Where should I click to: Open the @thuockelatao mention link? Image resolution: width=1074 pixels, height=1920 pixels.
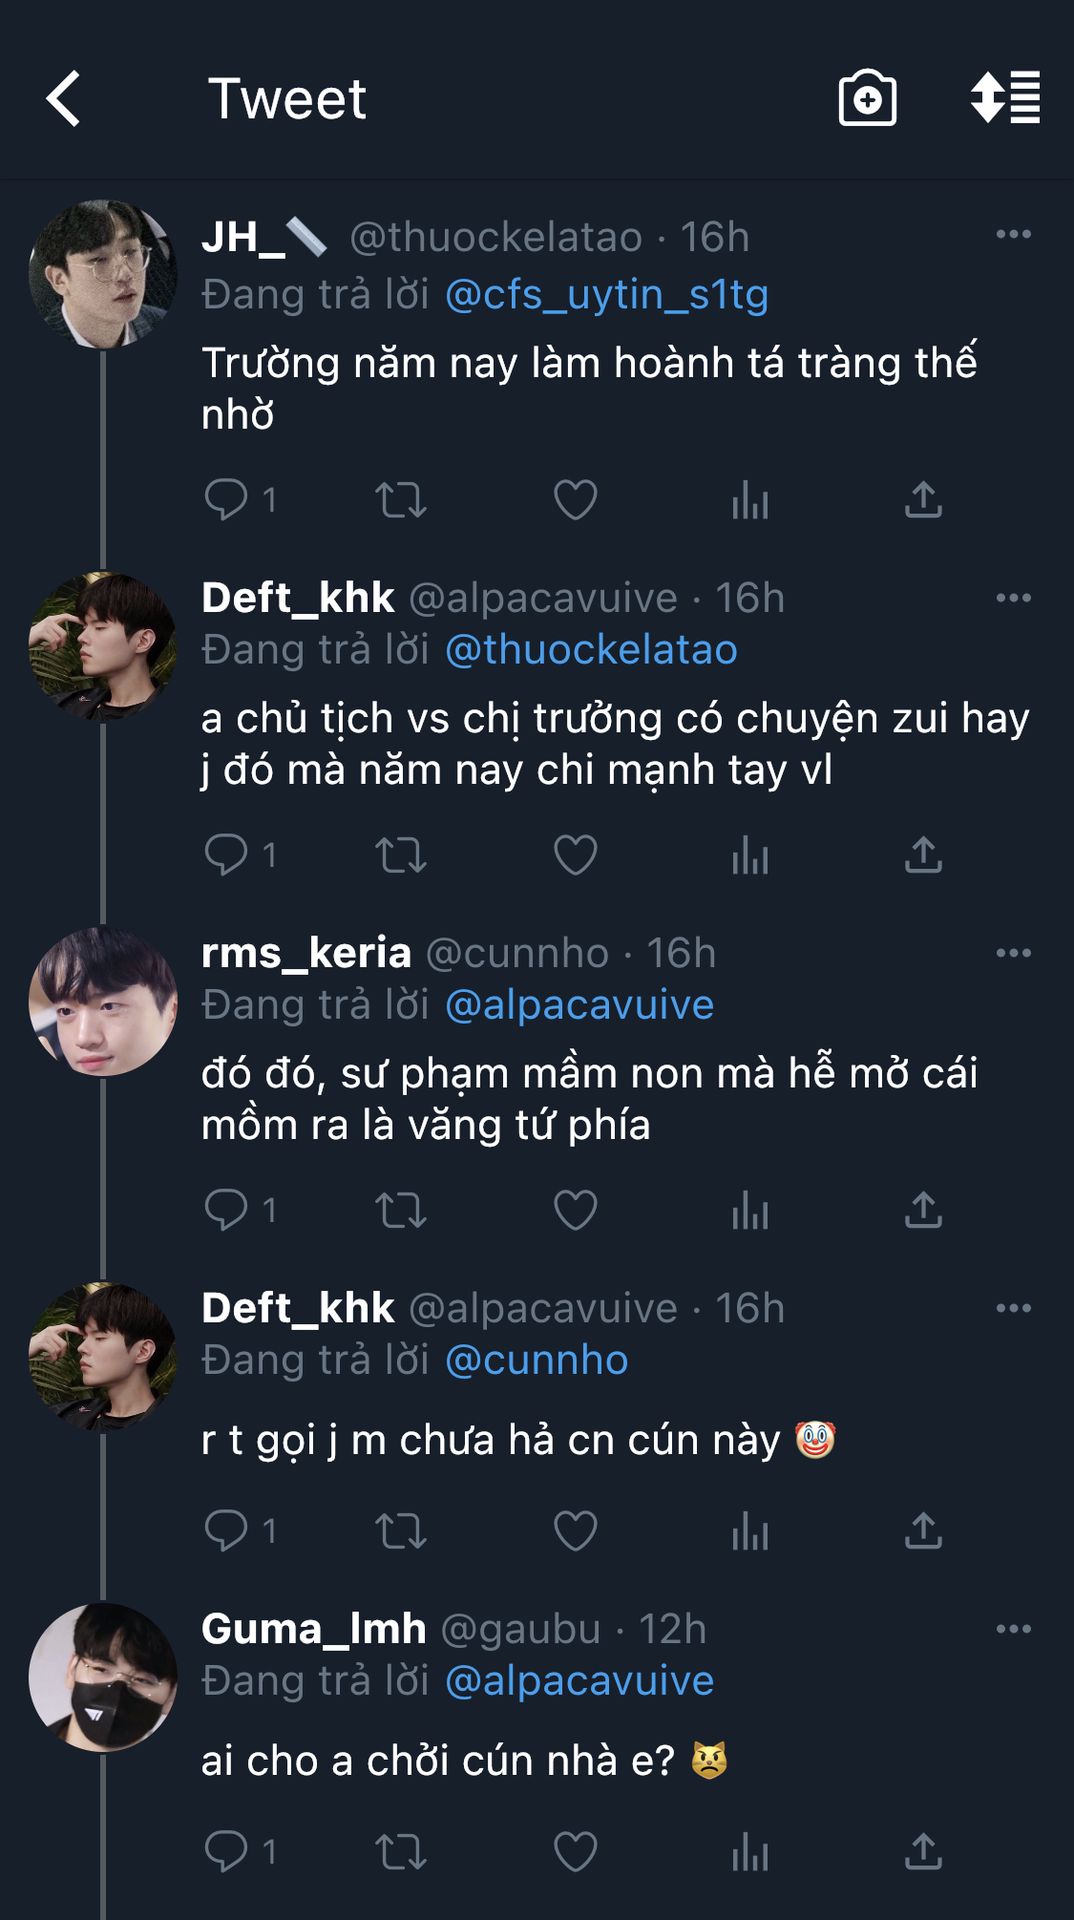point(591,650)
